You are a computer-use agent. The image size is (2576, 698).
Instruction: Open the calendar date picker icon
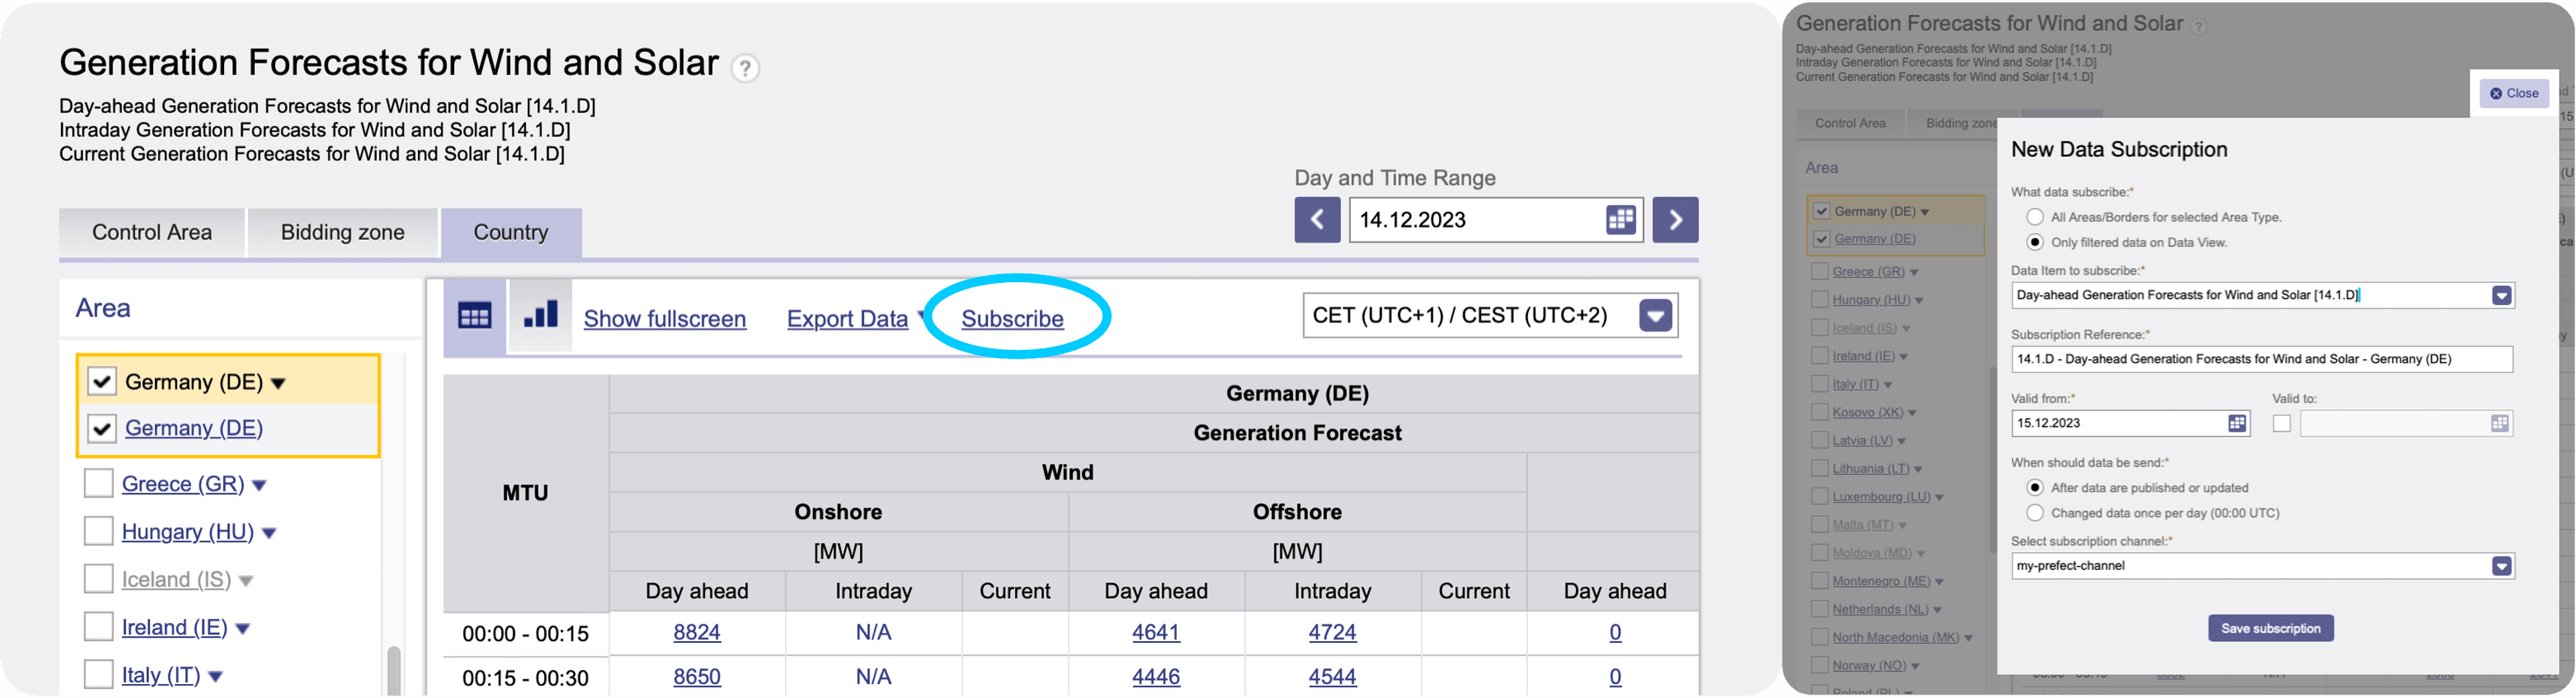(x=1620, y=220)
